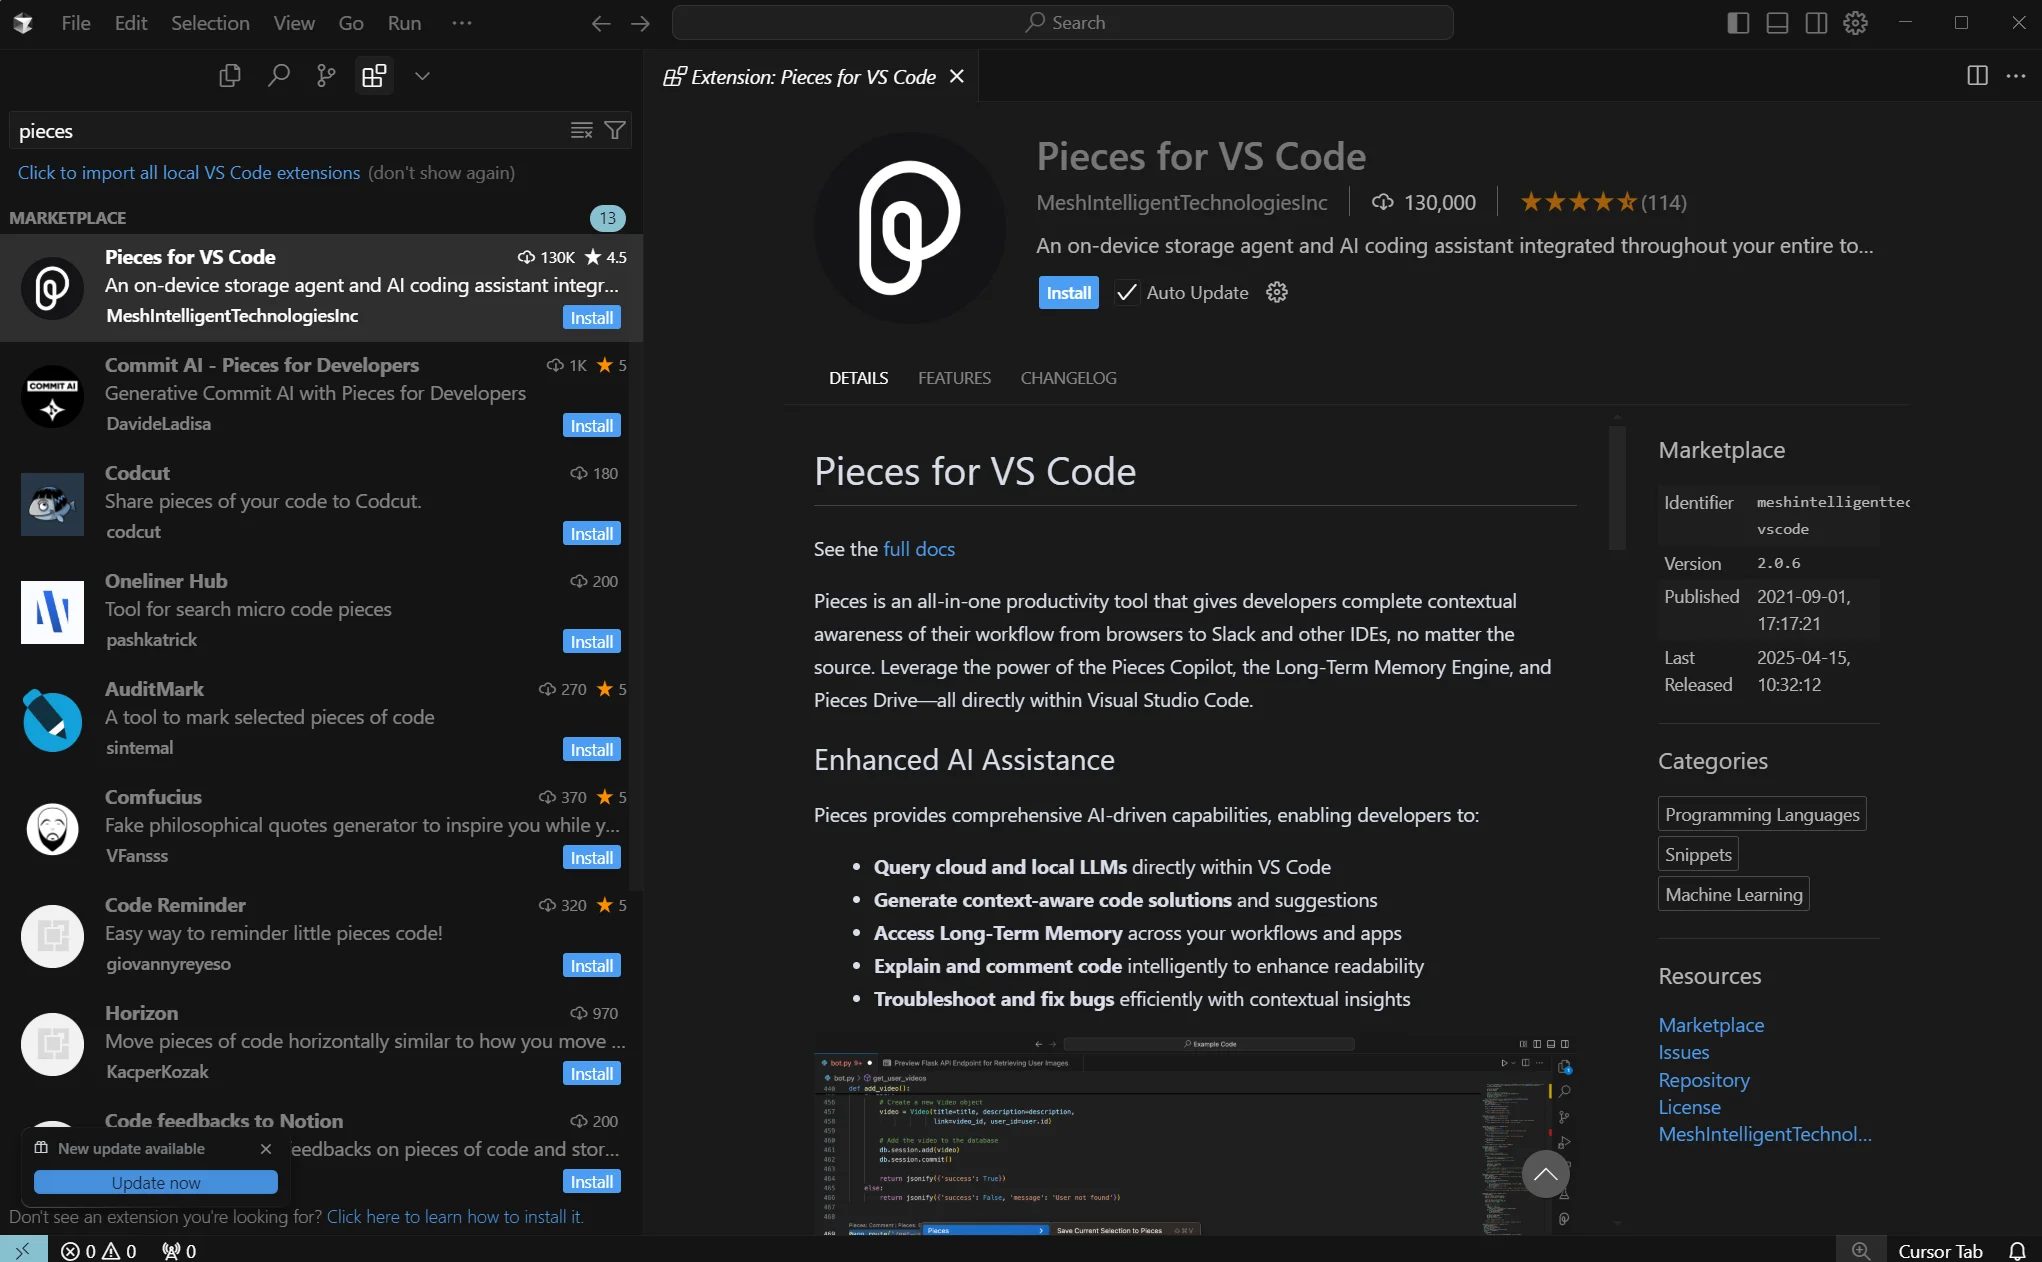Open the Explorer files icon
2042x1262 pixels.
[230, 76]
